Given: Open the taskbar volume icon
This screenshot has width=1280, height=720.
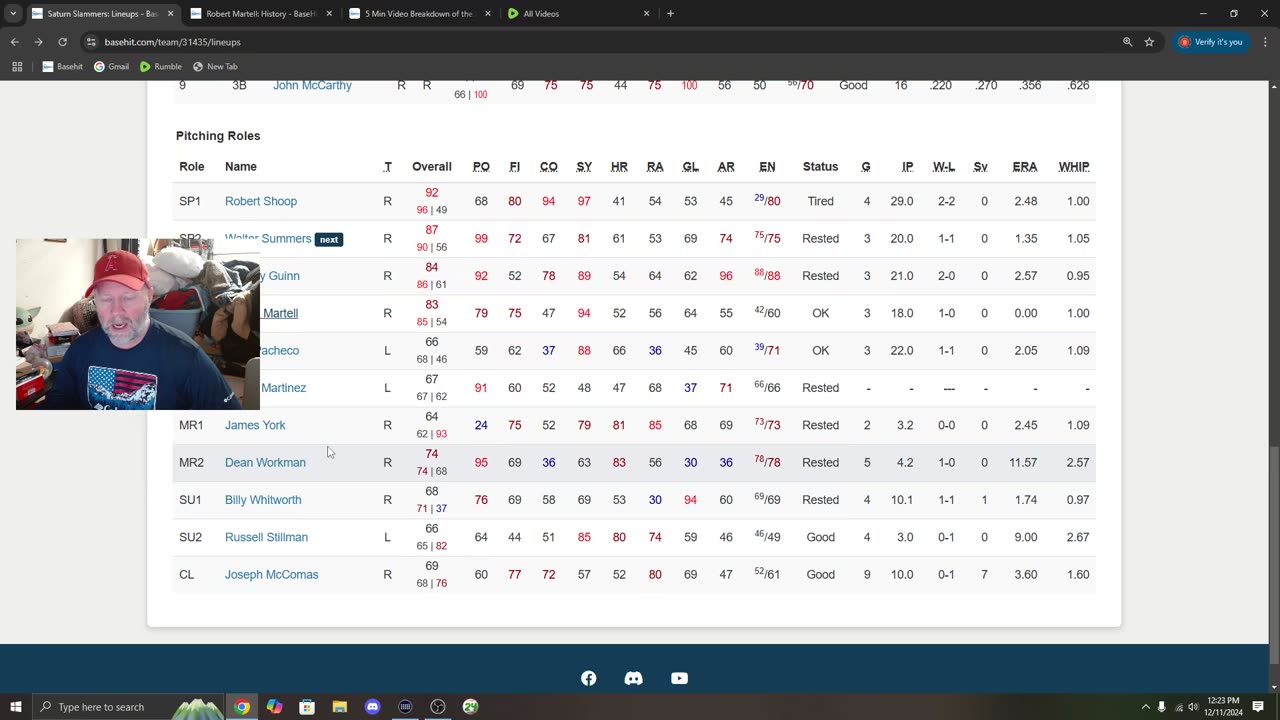Looking at the screenshot, I should (x=1193, y=707).
